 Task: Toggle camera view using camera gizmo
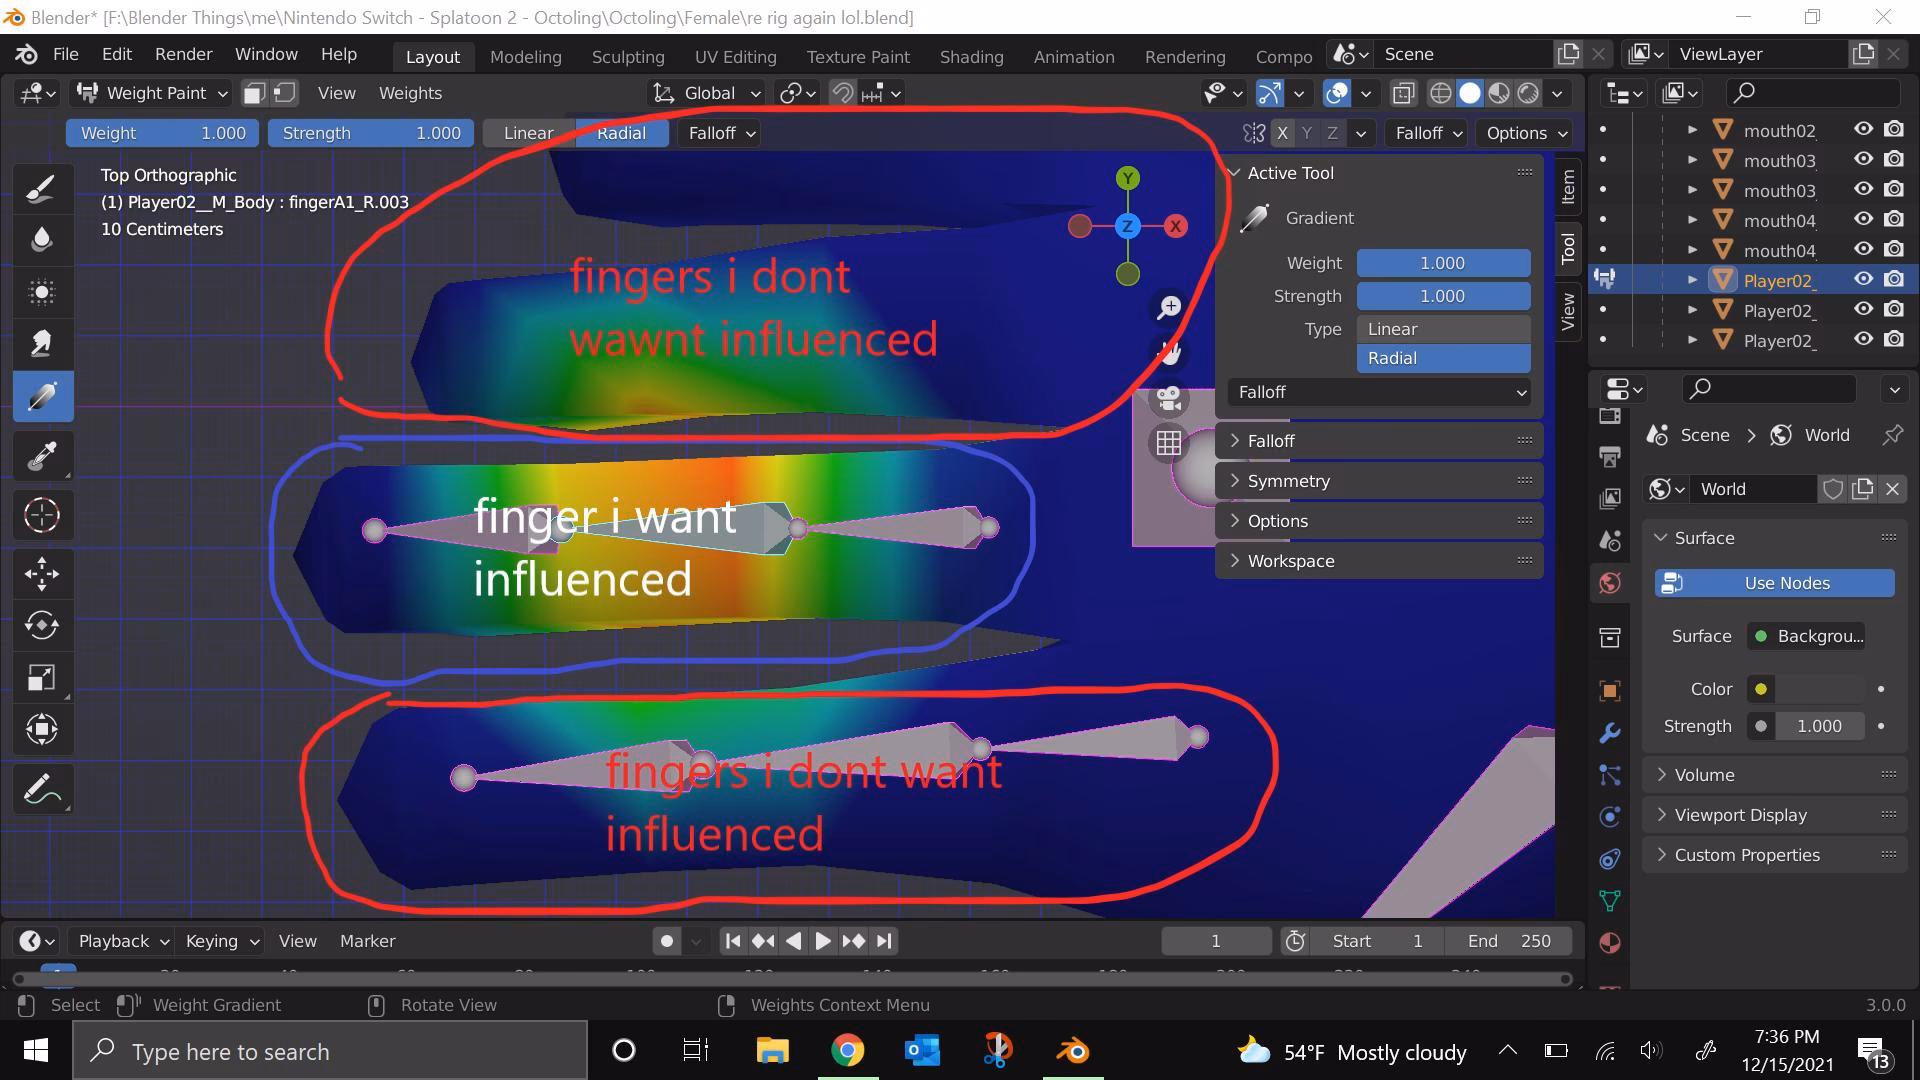pyautogui.click(x=1169, y=398)
